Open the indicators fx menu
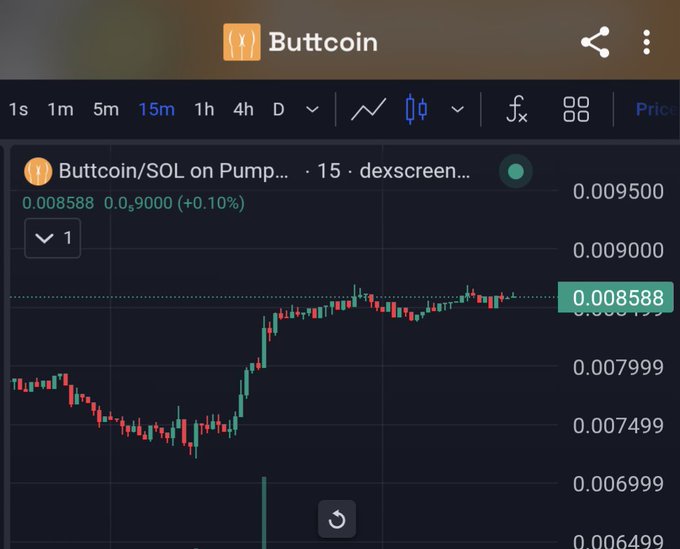Image resolution: width=680 pixels, height=549 pixels. pos(517,109)
